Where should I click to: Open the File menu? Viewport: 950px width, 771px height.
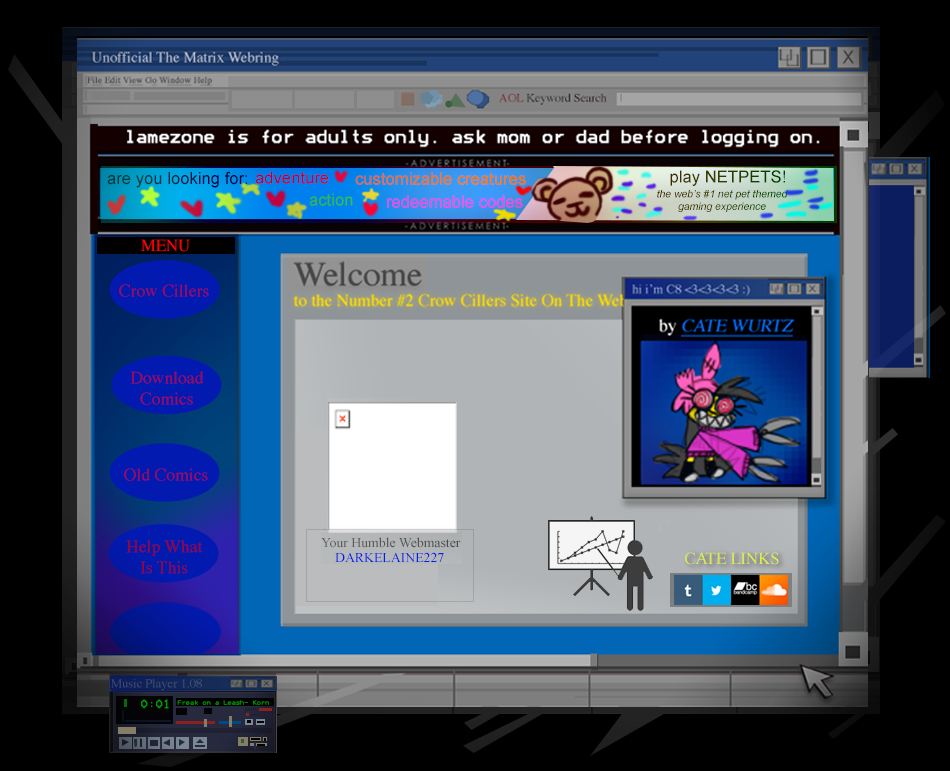click(x=94, y=80)
